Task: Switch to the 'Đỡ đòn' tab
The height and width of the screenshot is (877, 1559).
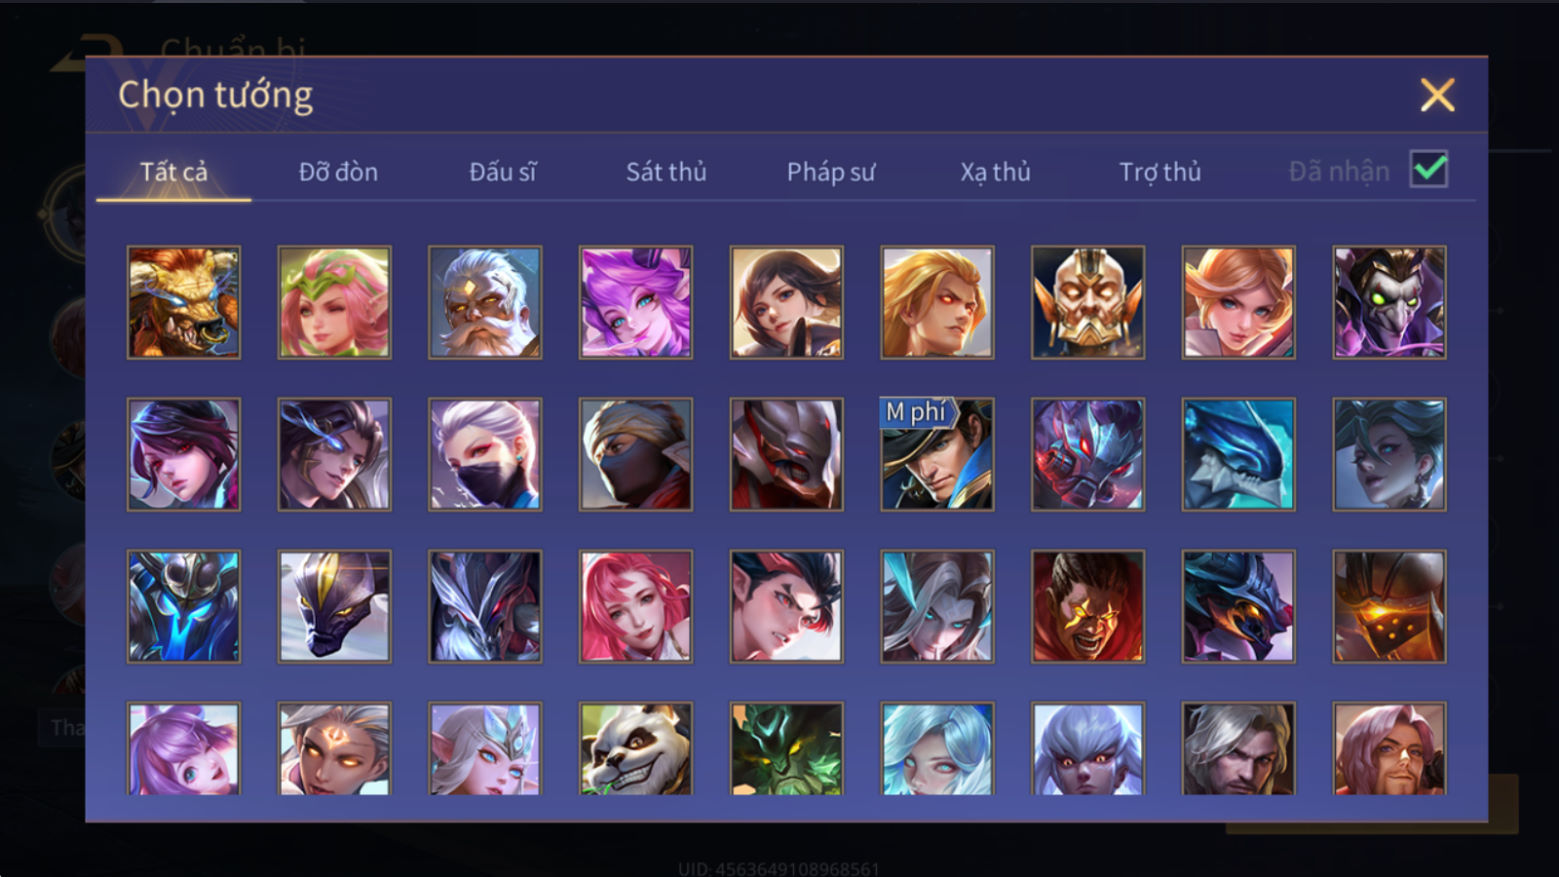Action: (338, 172)
